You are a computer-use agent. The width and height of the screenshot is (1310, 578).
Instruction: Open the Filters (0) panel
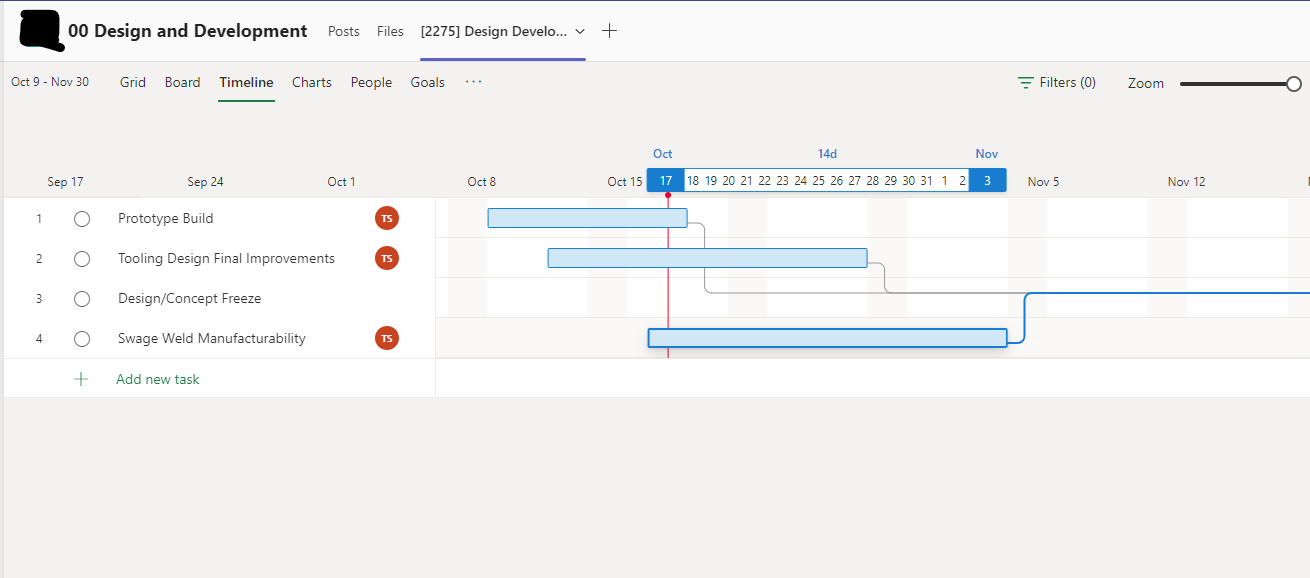coord(1057,83)
